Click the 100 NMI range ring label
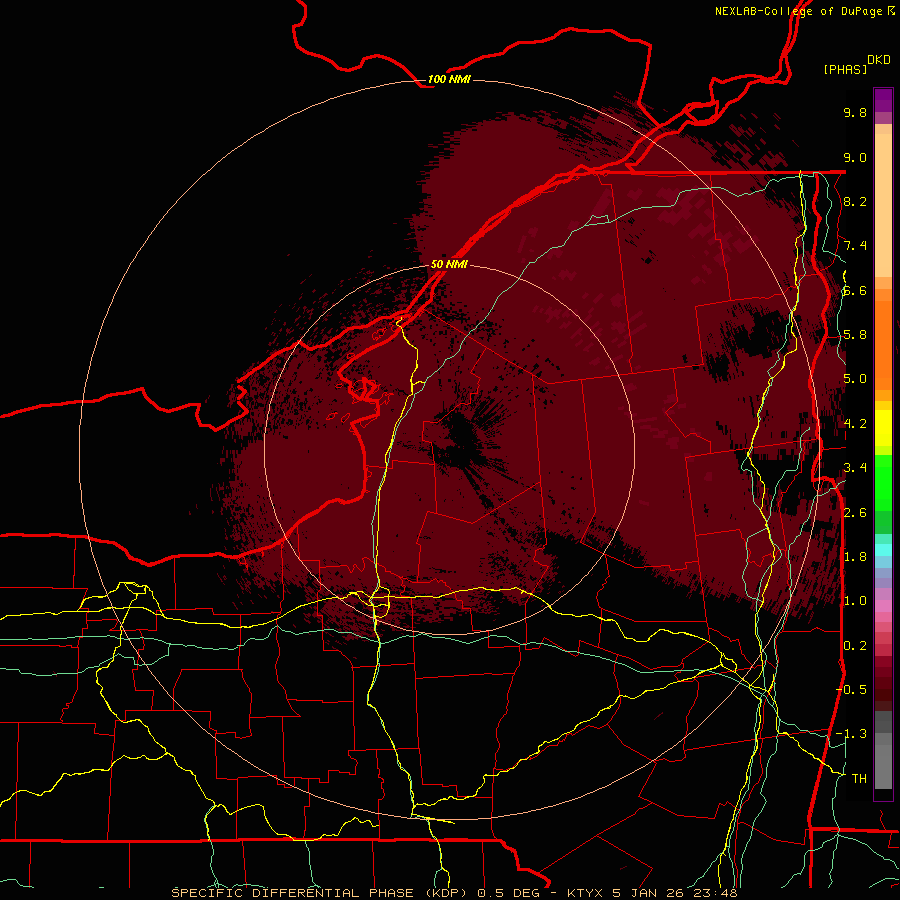The image size is (900, 900). click(449, 79)
